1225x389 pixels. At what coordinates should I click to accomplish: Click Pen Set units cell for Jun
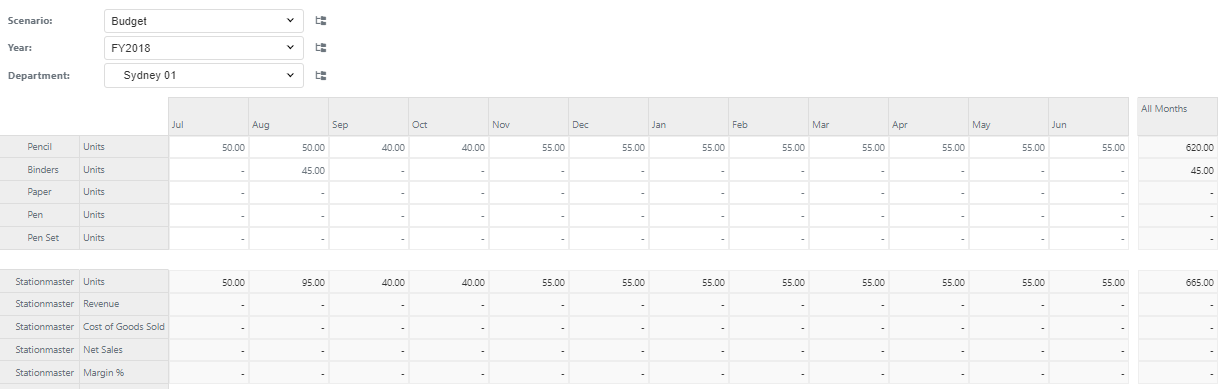pos(1089,238)
